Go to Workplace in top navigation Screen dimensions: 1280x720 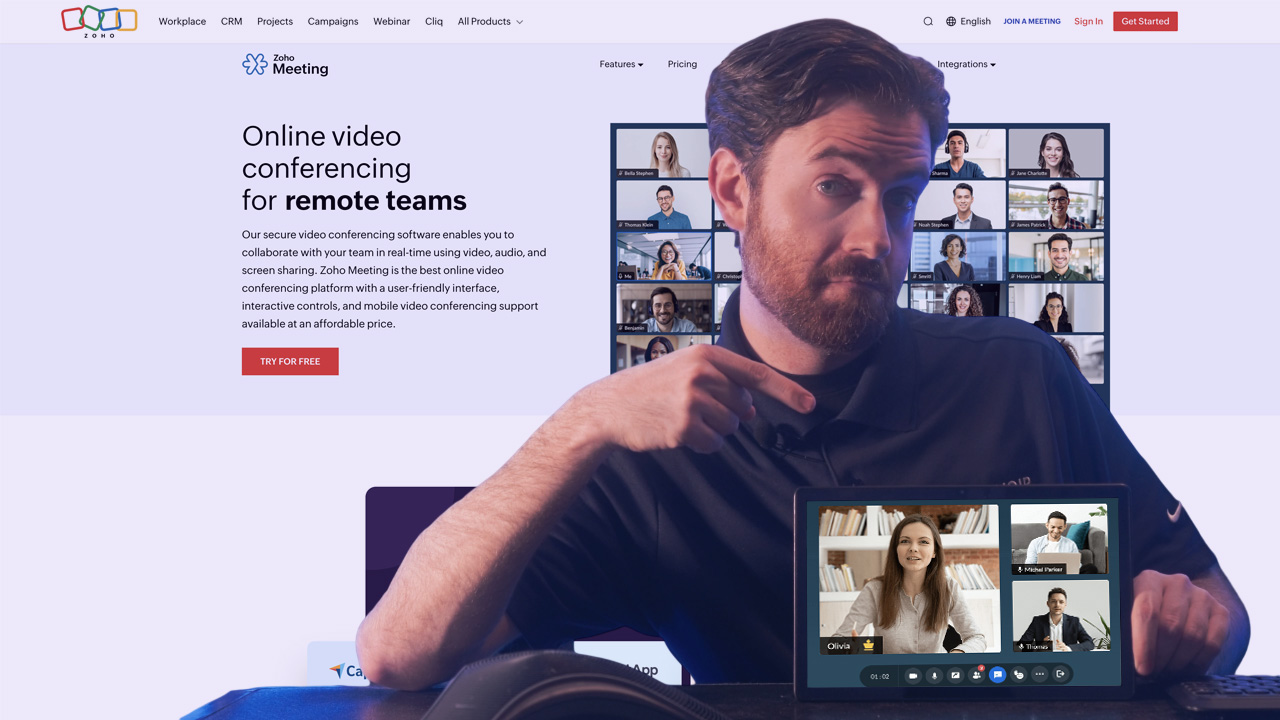tap(182, 21)
